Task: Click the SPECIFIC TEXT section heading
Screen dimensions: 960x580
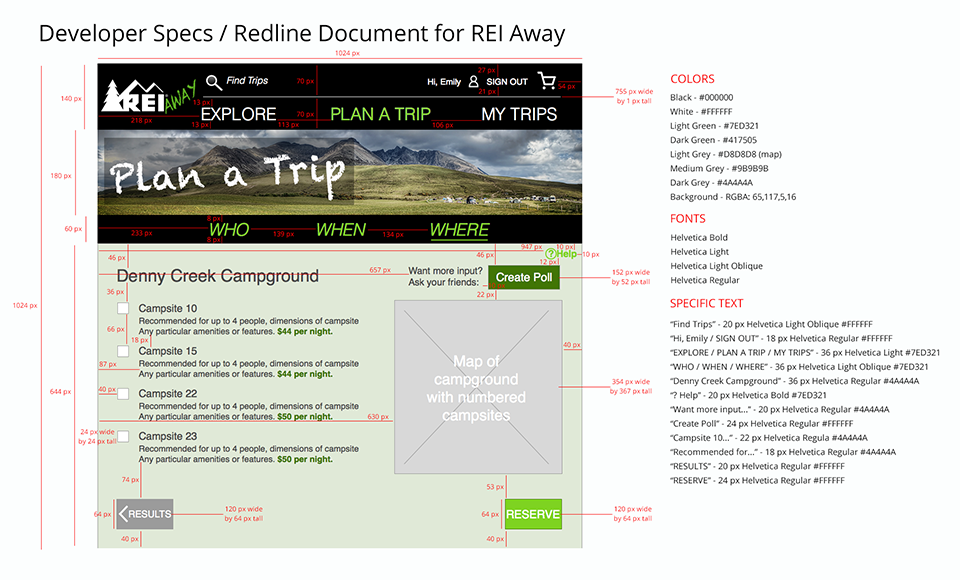Action: point(707,303)
